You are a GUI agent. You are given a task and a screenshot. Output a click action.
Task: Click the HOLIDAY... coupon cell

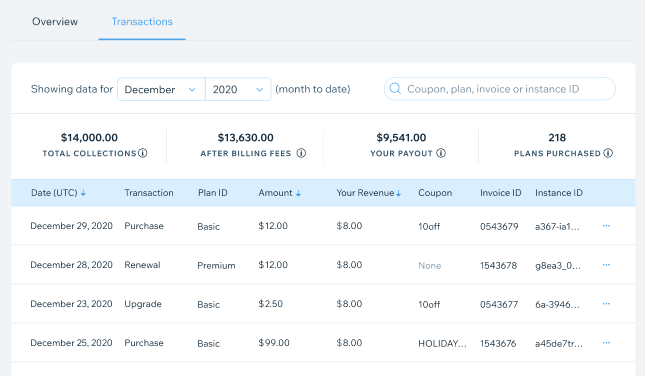[442, 344]
